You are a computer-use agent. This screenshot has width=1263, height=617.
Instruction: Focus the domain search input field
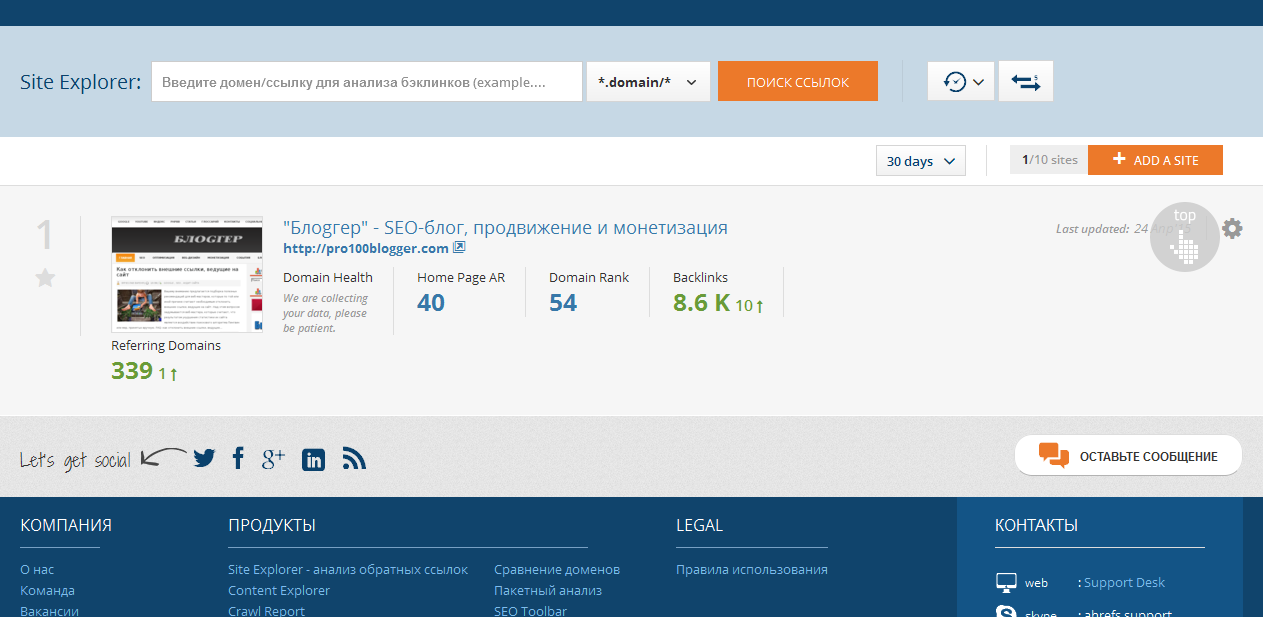coord(366,82)
